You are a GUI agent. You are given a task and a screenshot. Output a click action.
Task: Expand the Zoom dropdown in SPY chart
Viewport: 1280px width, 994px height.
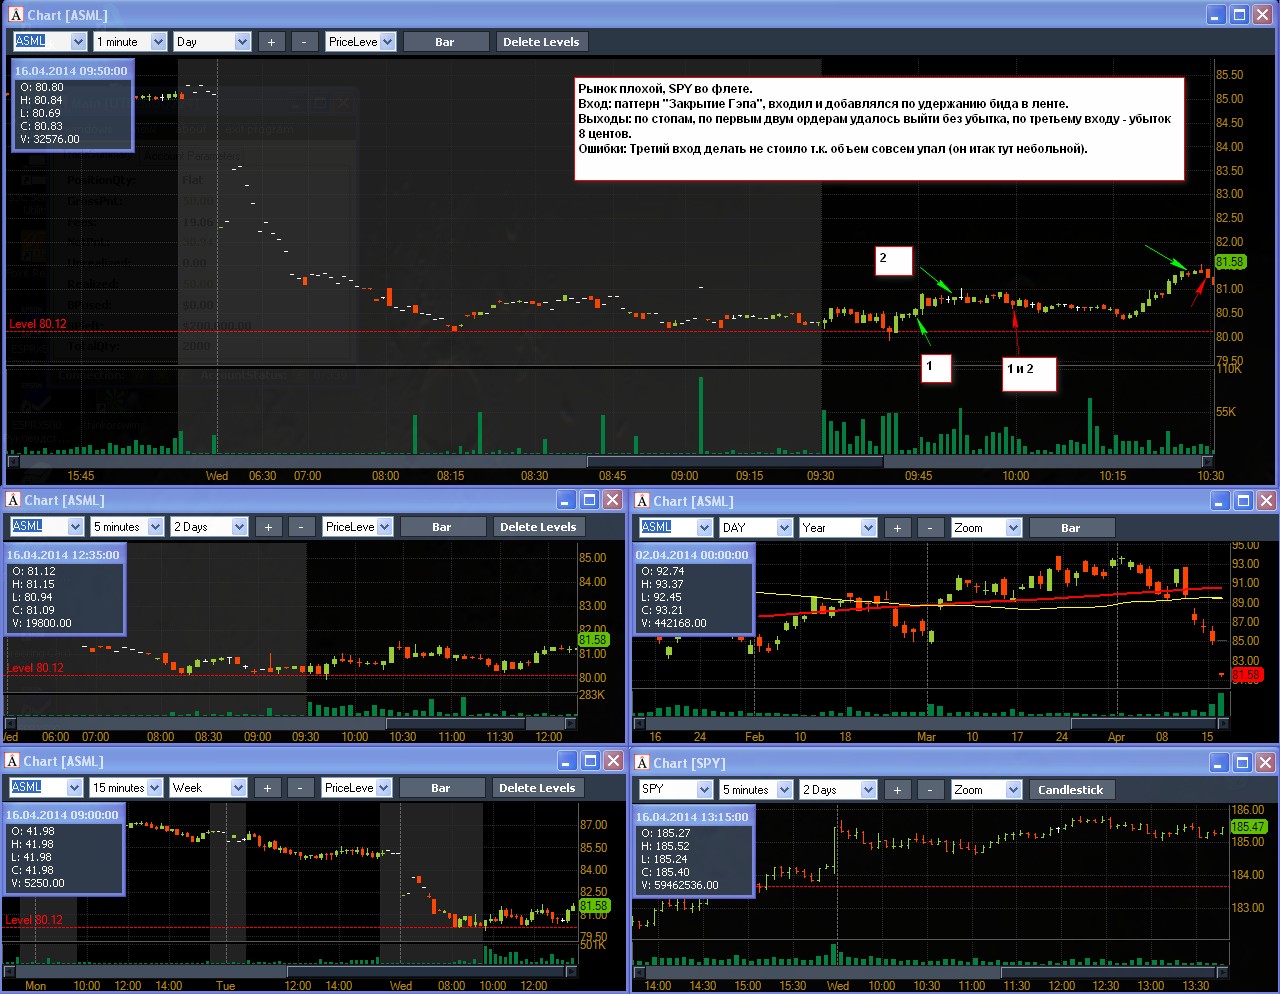986,790
